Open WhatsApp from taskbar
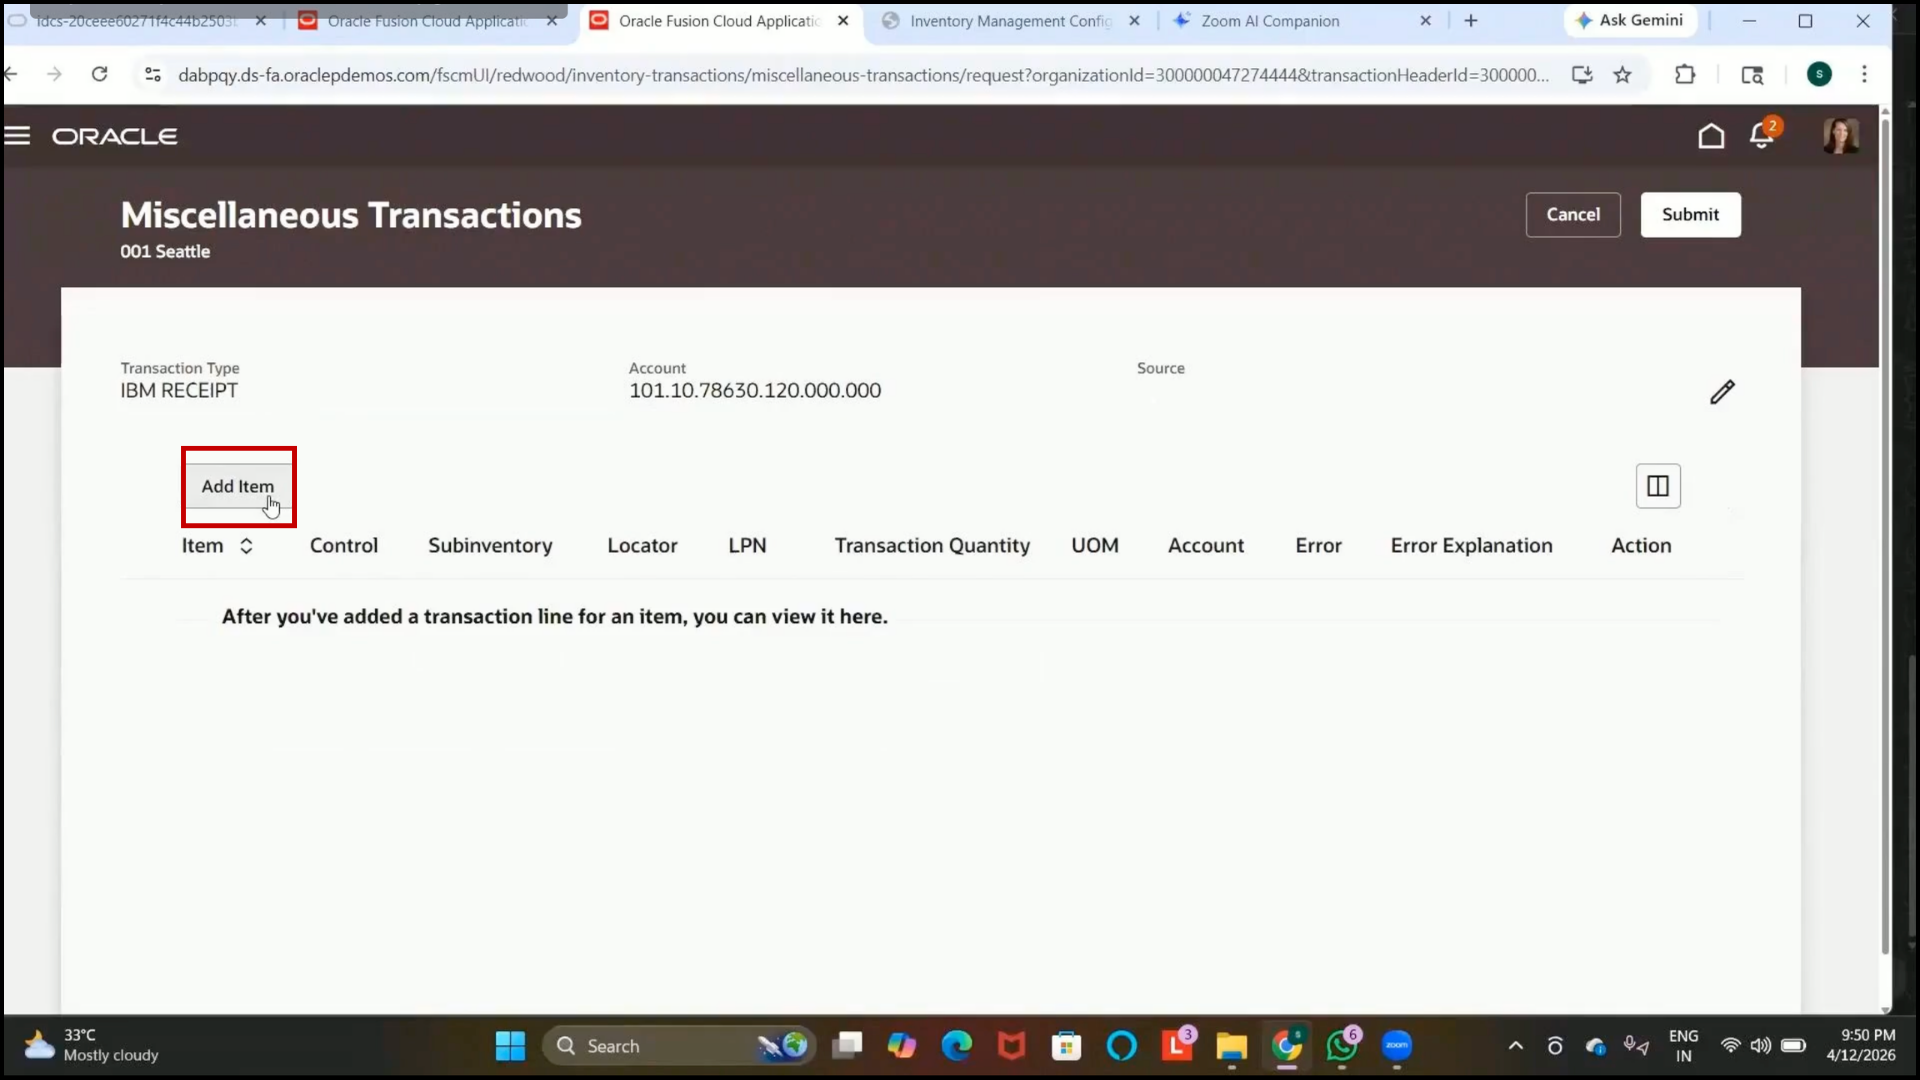Screen dimensions: 1920x1080 click(x=1342, y=1046)
